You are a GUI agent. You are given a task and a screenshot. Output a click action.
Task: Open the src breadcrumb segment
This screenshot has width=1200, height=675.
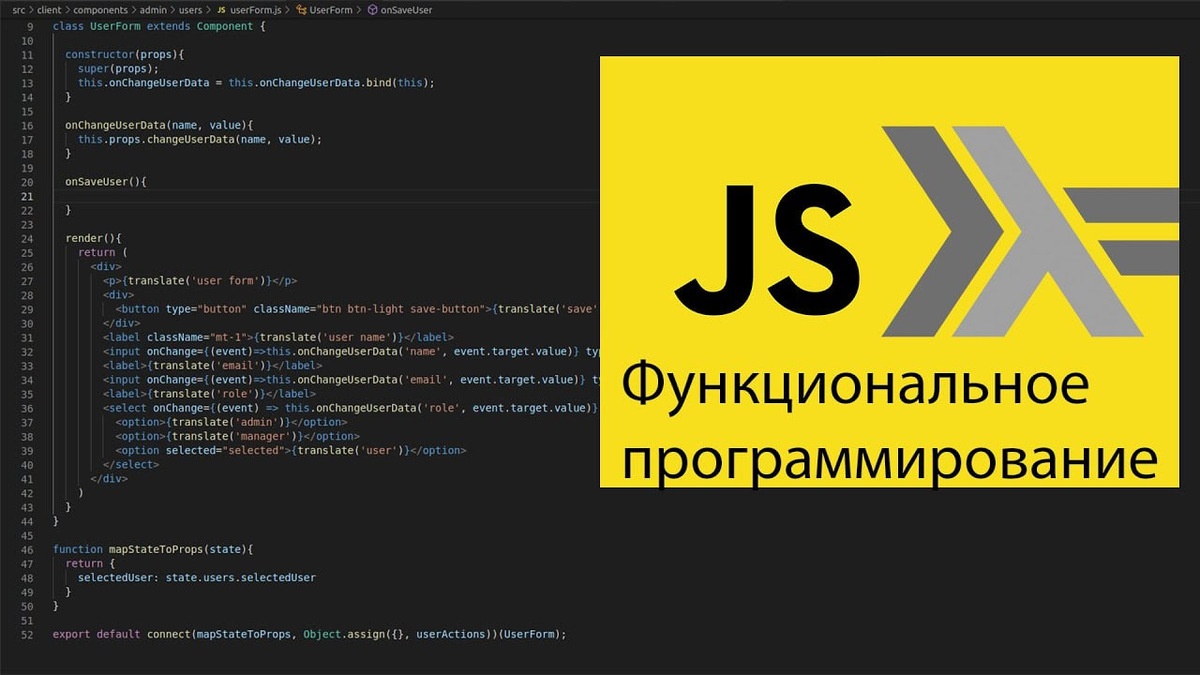click(x=18, y=9)
